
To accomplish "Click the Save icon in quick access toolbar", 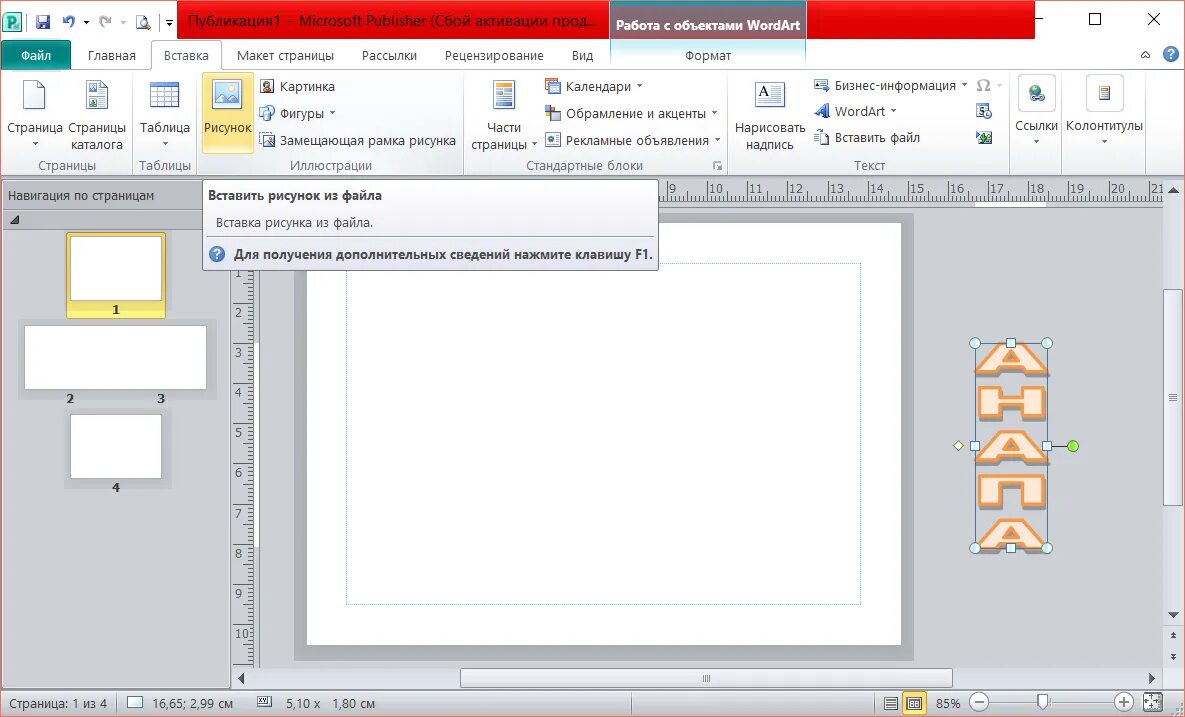I will point(42,21).
